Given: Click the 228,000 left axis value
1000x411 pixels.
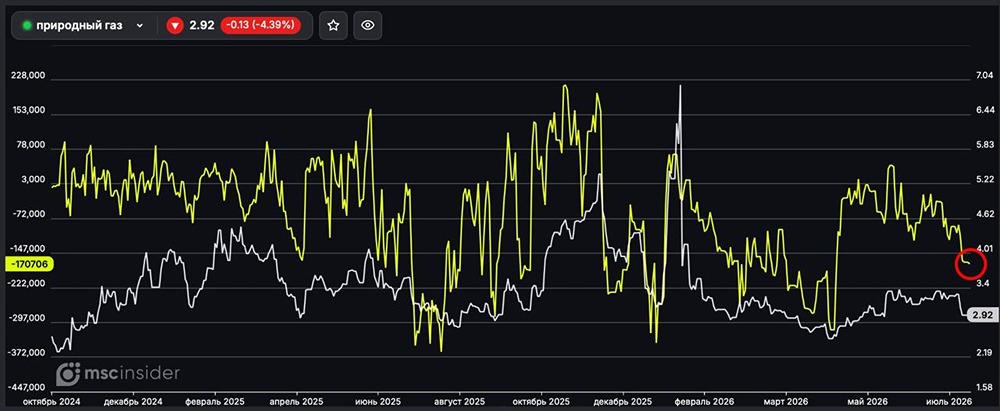Looking at the screenshot, I should click(28, 75).
